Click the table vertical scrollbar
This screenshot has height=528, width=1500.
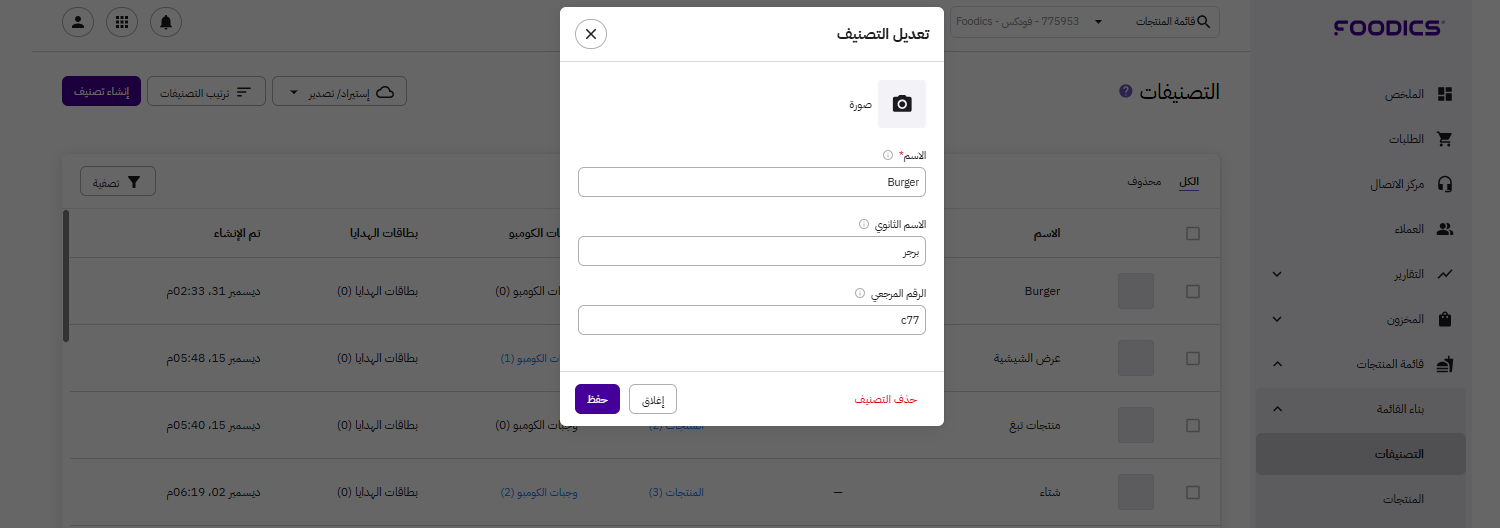pyautogui.click(x=66, y=276)
